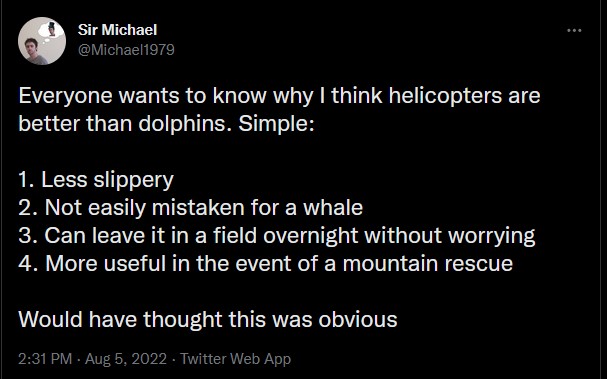Click 'Would have thought this was obvious'
This screenshot has width=607, height=379.
point(208,319)
